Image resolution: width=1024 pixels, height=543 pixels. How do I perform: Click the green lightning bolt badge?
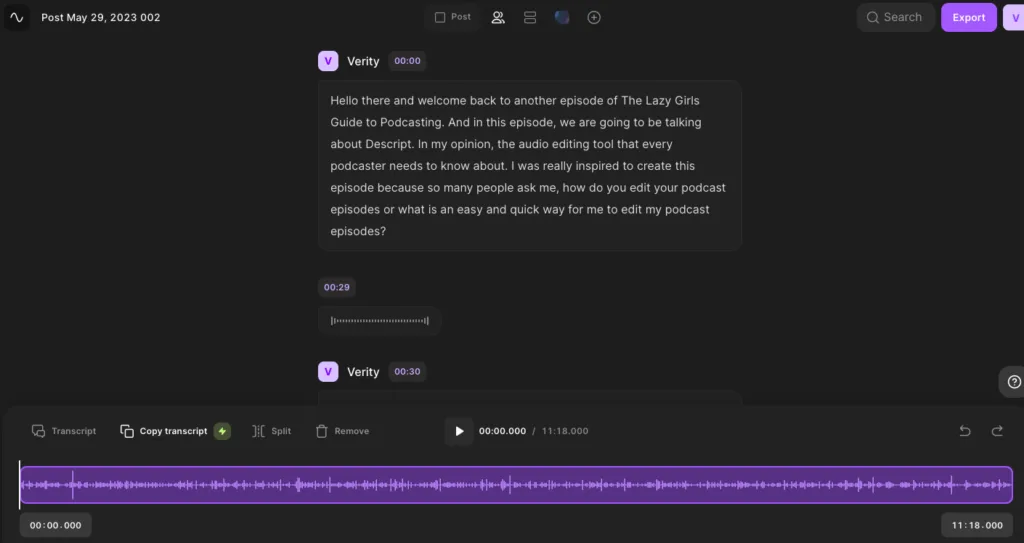pos(222,431)
